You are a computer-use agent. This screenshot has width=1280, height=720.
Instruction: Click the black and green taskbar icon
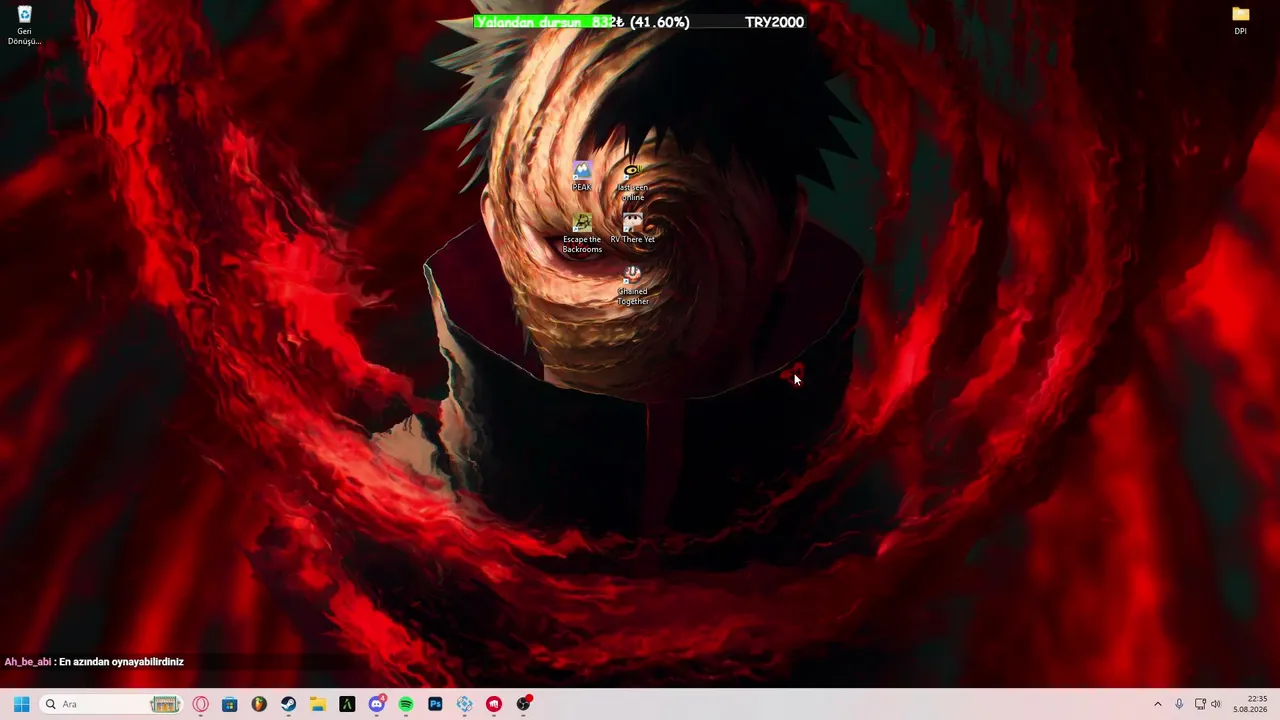coord(347,704)
